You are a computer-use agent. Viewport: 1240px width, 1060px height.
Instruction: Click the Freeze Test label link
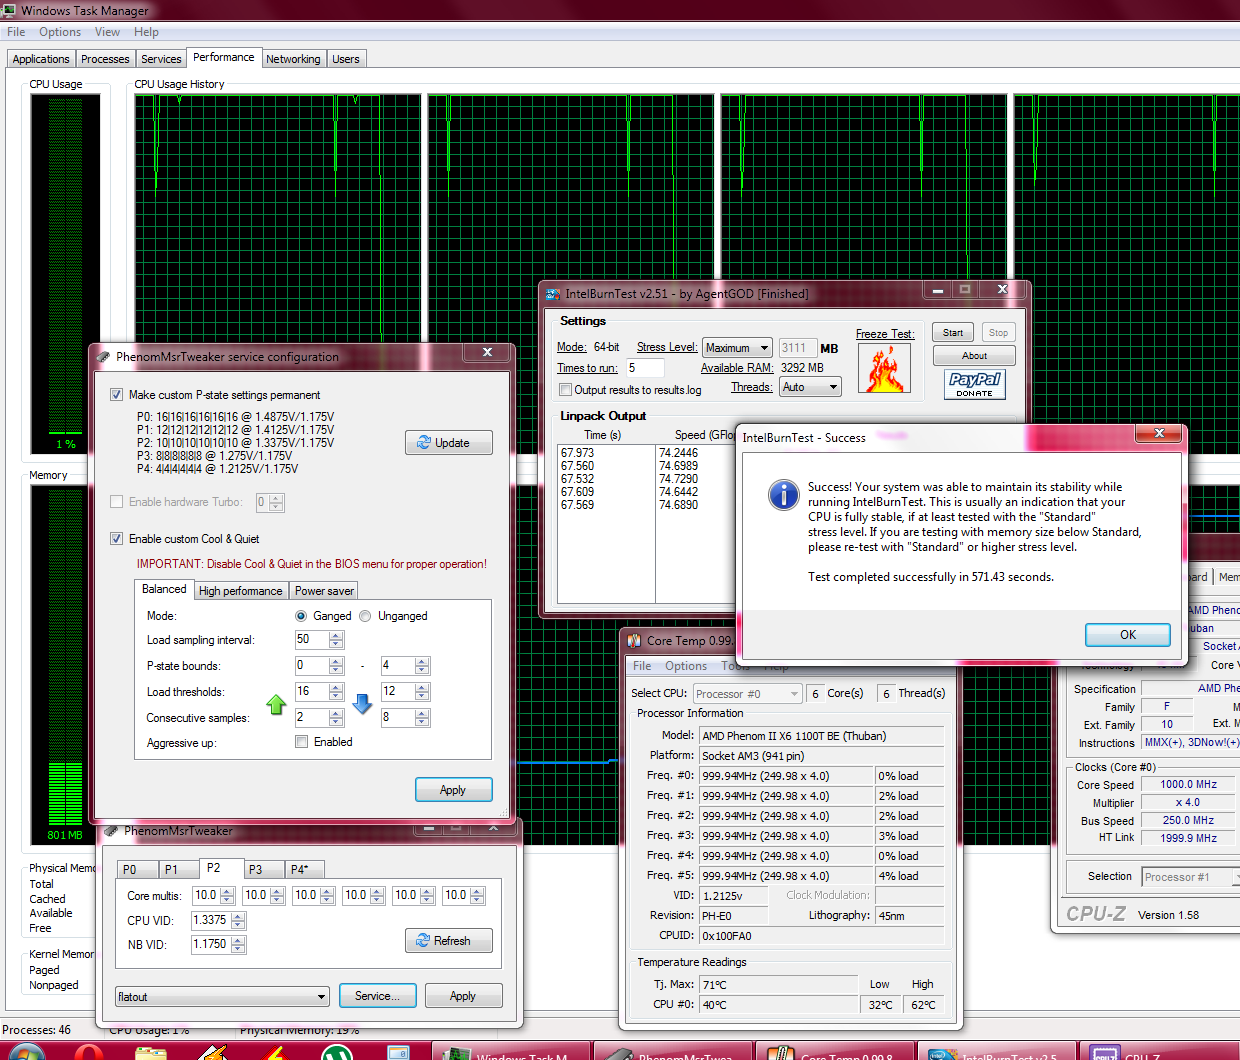pos(885,334)
